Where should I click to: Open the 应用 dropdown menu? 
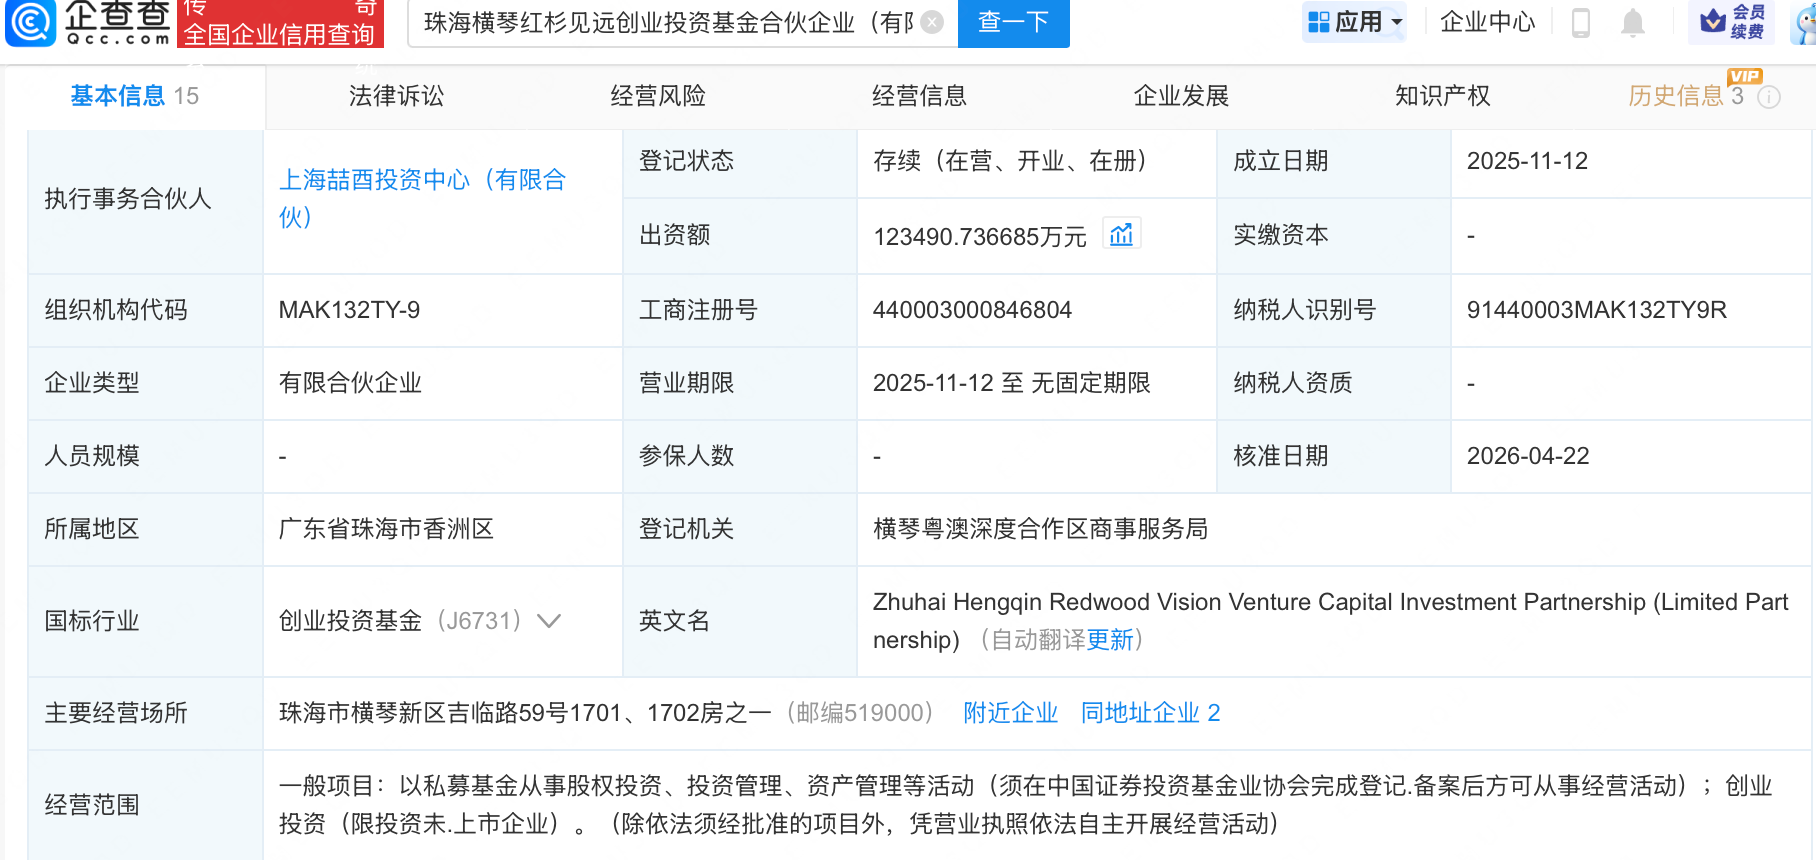pos(1355,22)
